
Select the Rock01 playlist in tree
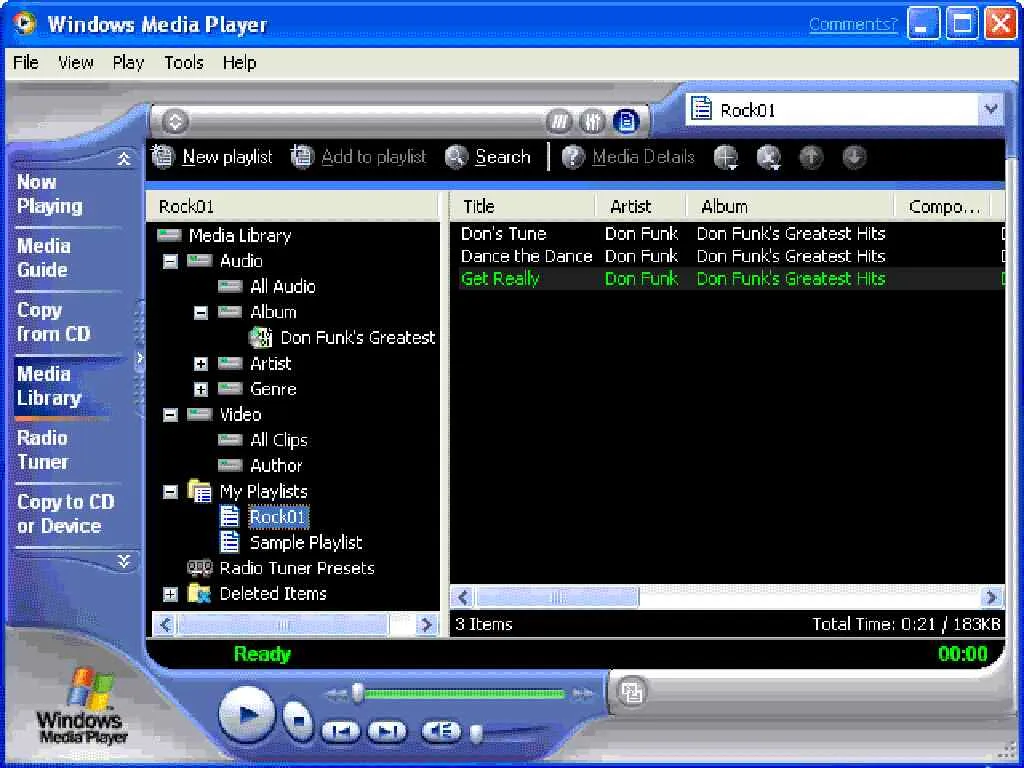(x=278, y=517)
